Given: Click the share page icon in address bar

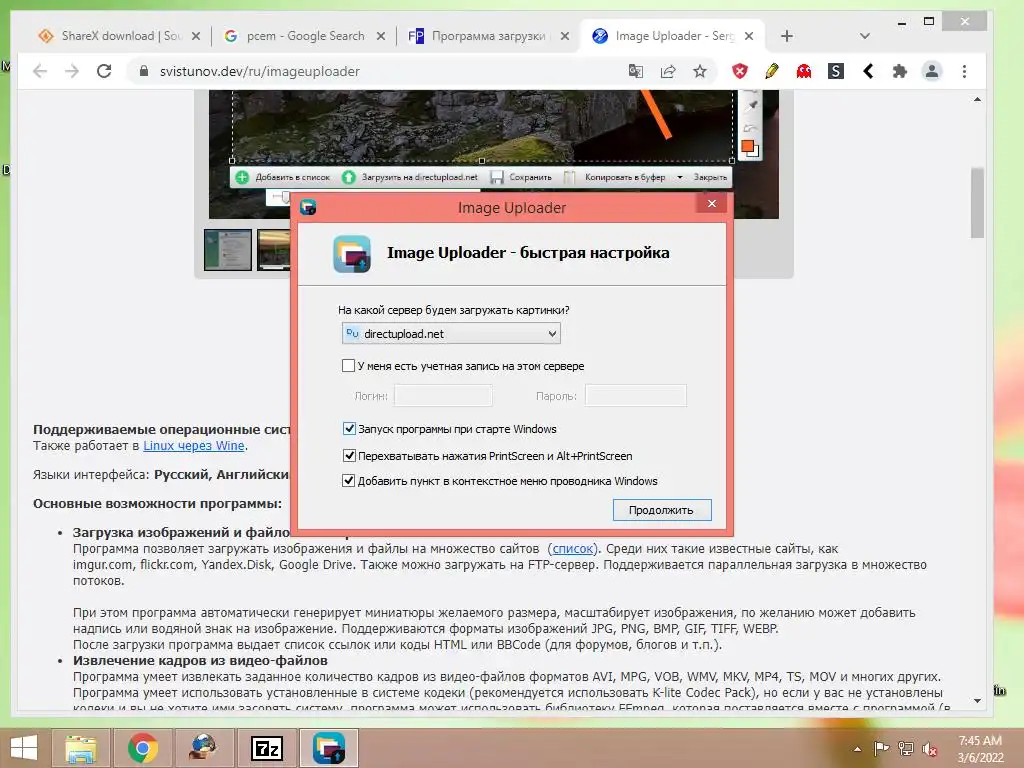Looking at the screenshot, I should pos(667,71).
